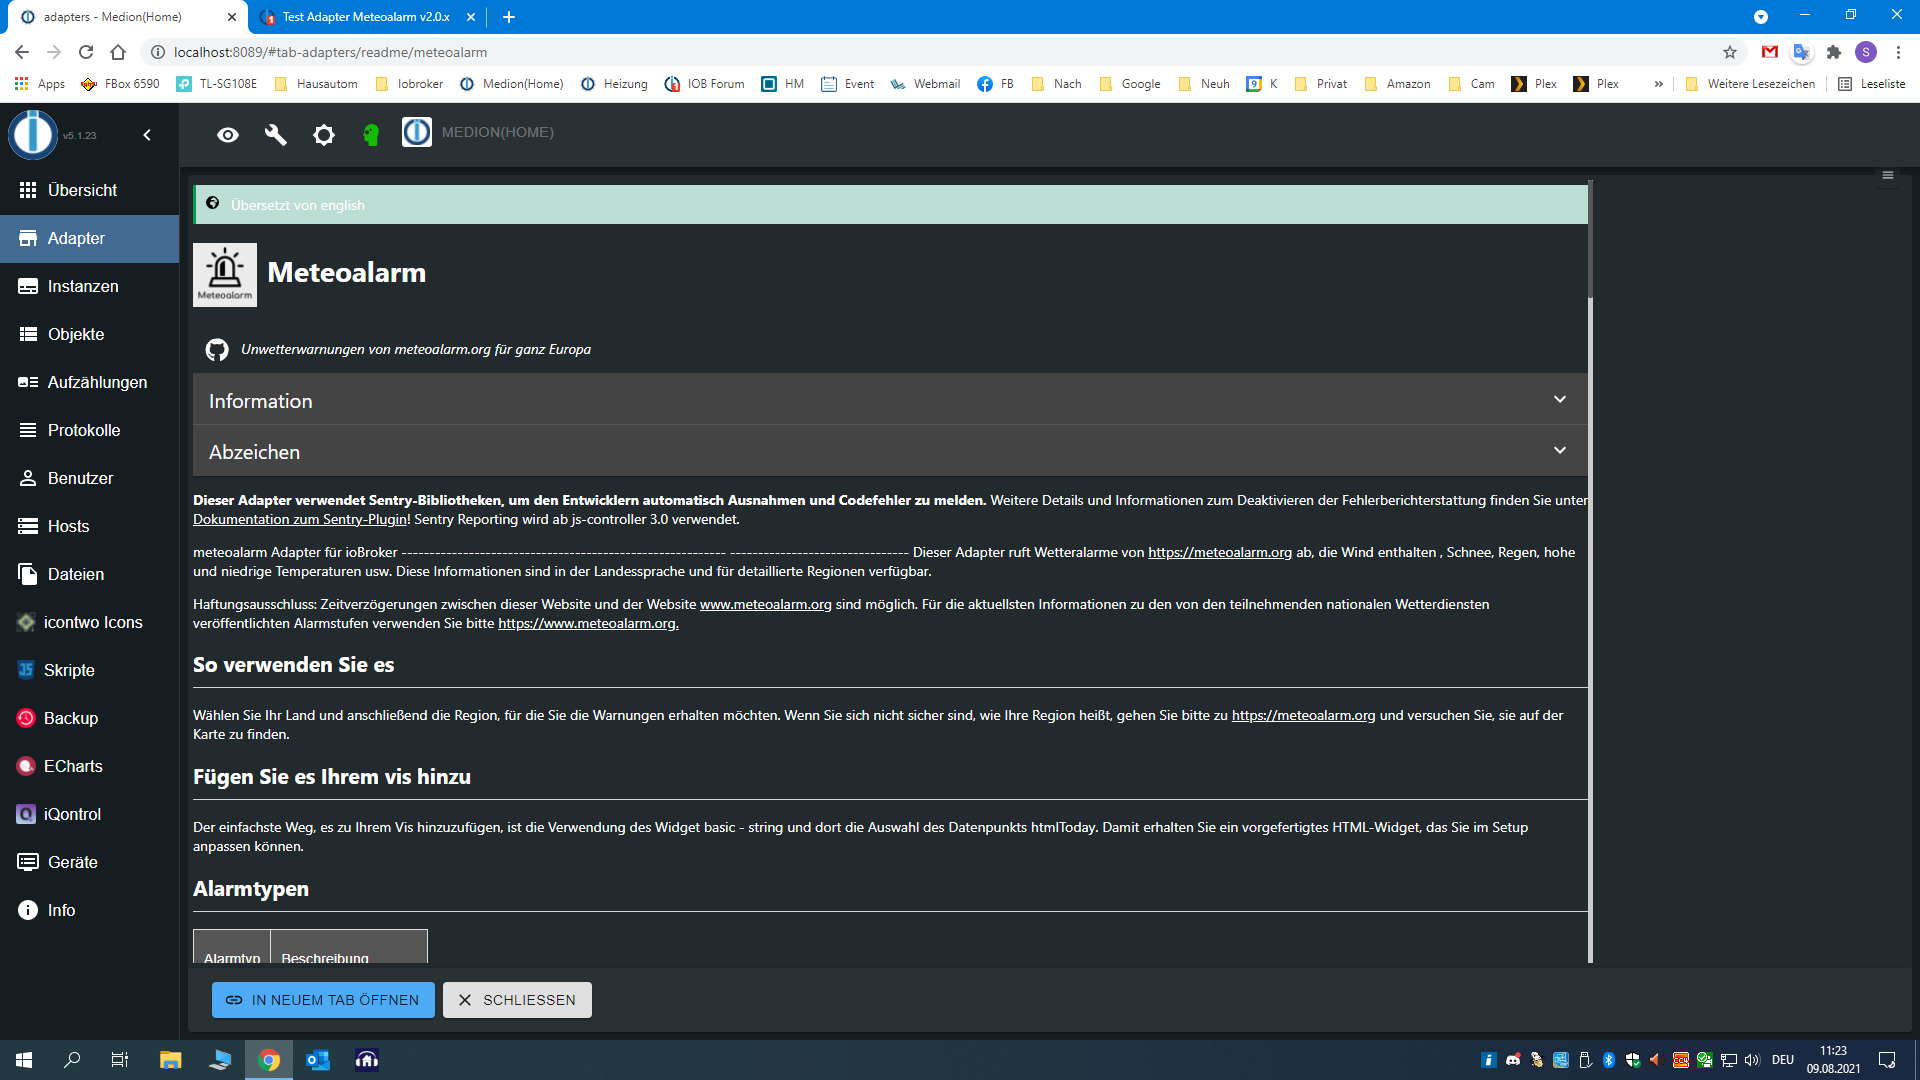Click the theme toggle sun icon
This screenshot has width=1920, height=1080.
[323, 134]
